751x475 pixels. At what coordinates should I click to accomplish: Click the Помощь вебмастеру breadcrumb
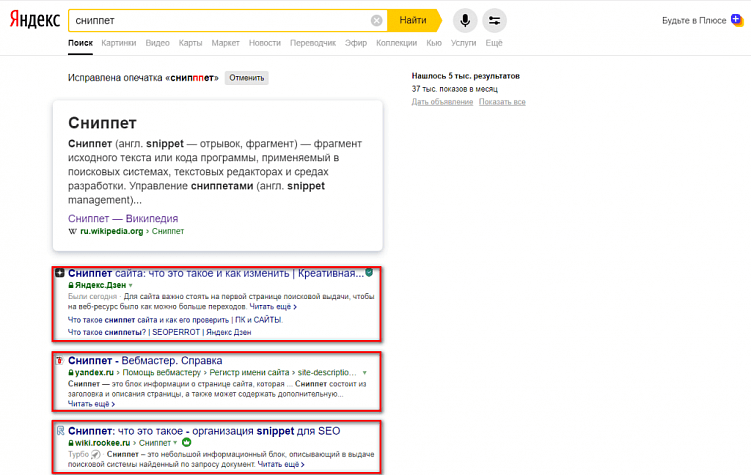(x=162, y=373)
